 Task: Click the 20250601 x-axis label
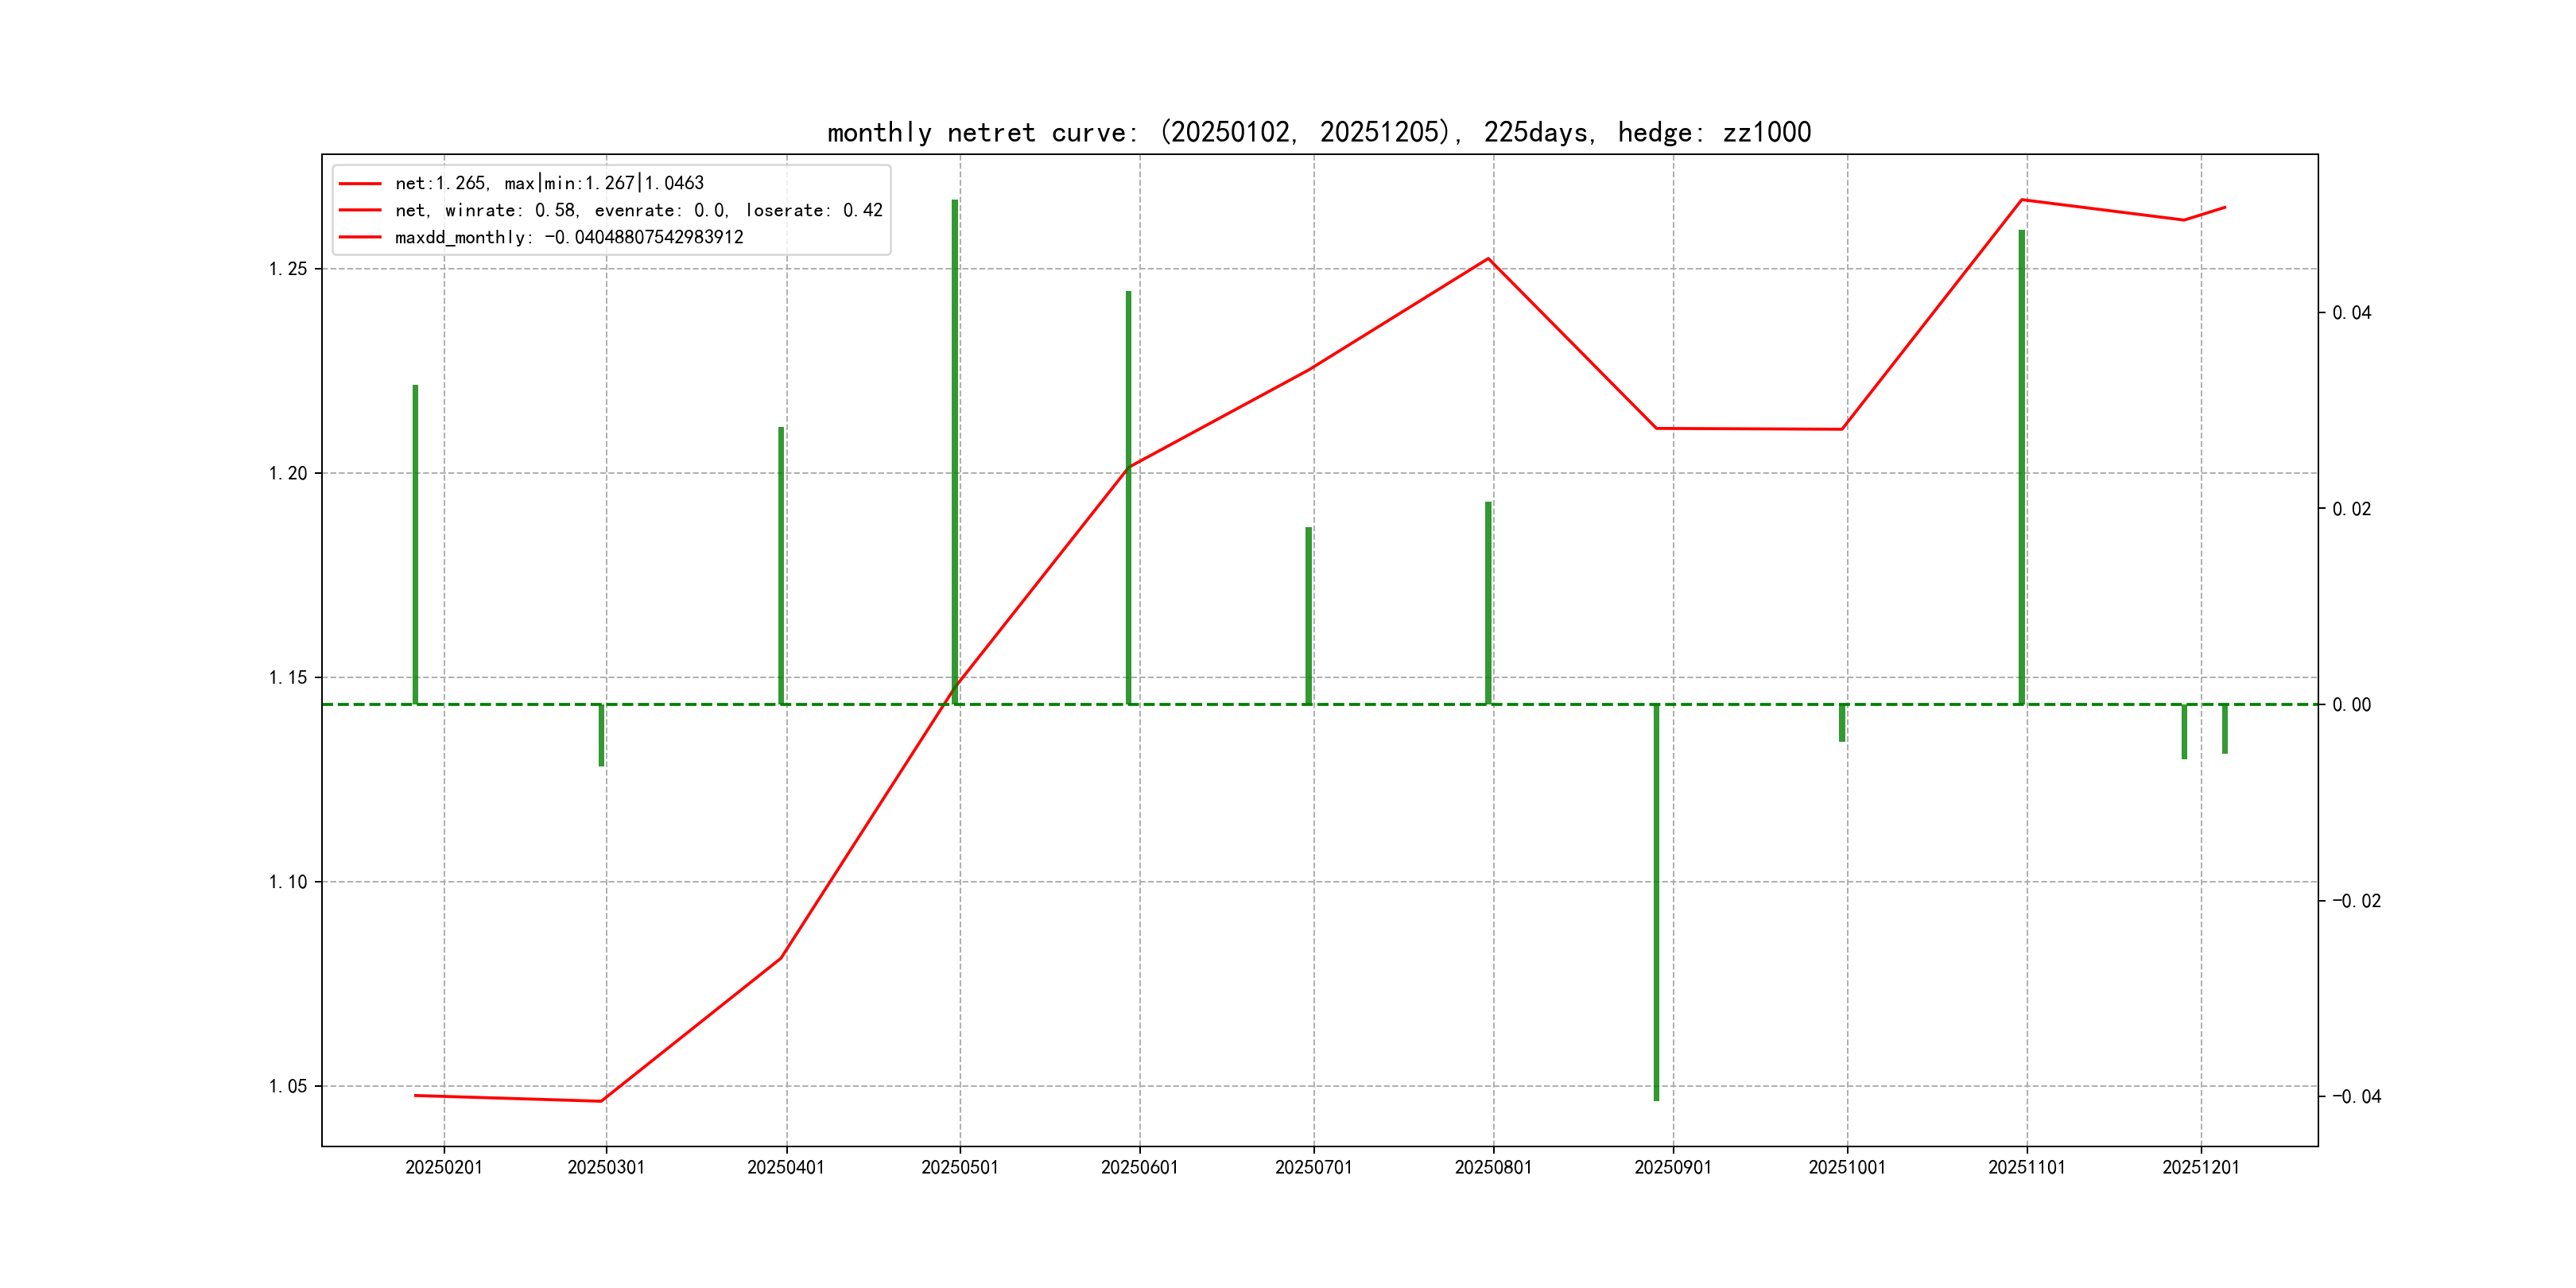tap(1139, 1168)
